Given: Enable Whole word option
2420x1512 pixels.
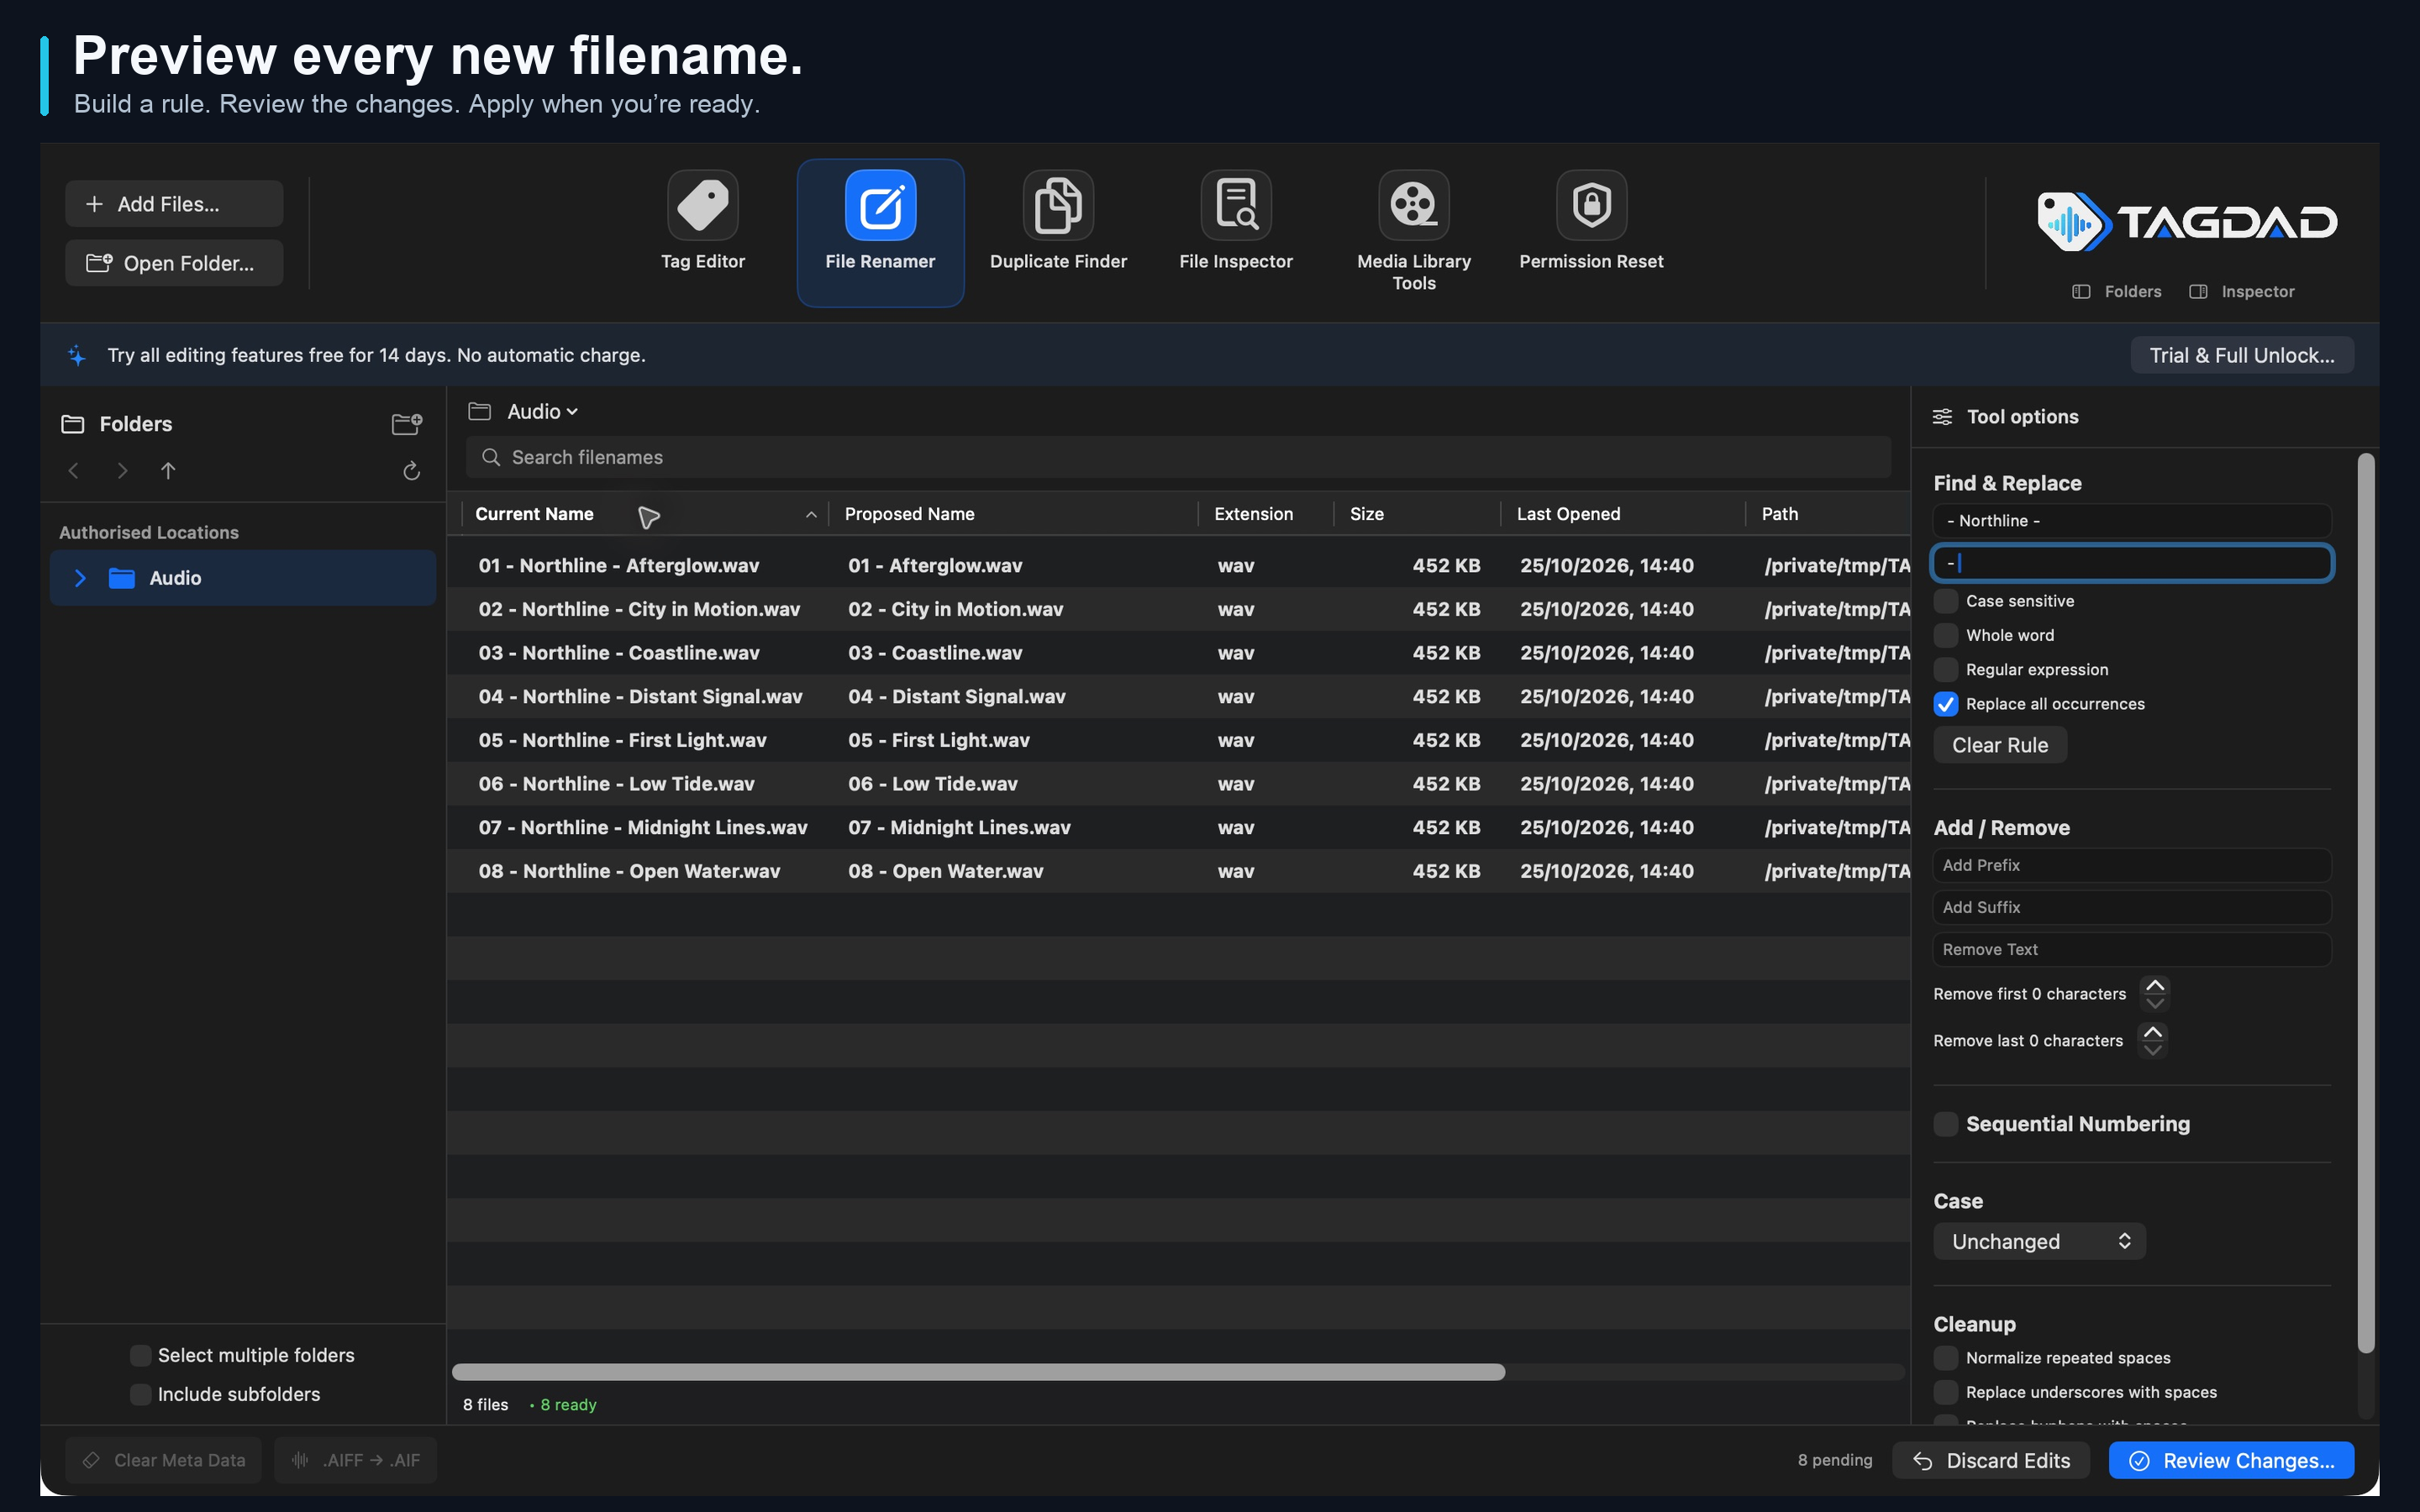Looking at the screenshot, I should click(1945, 635).
